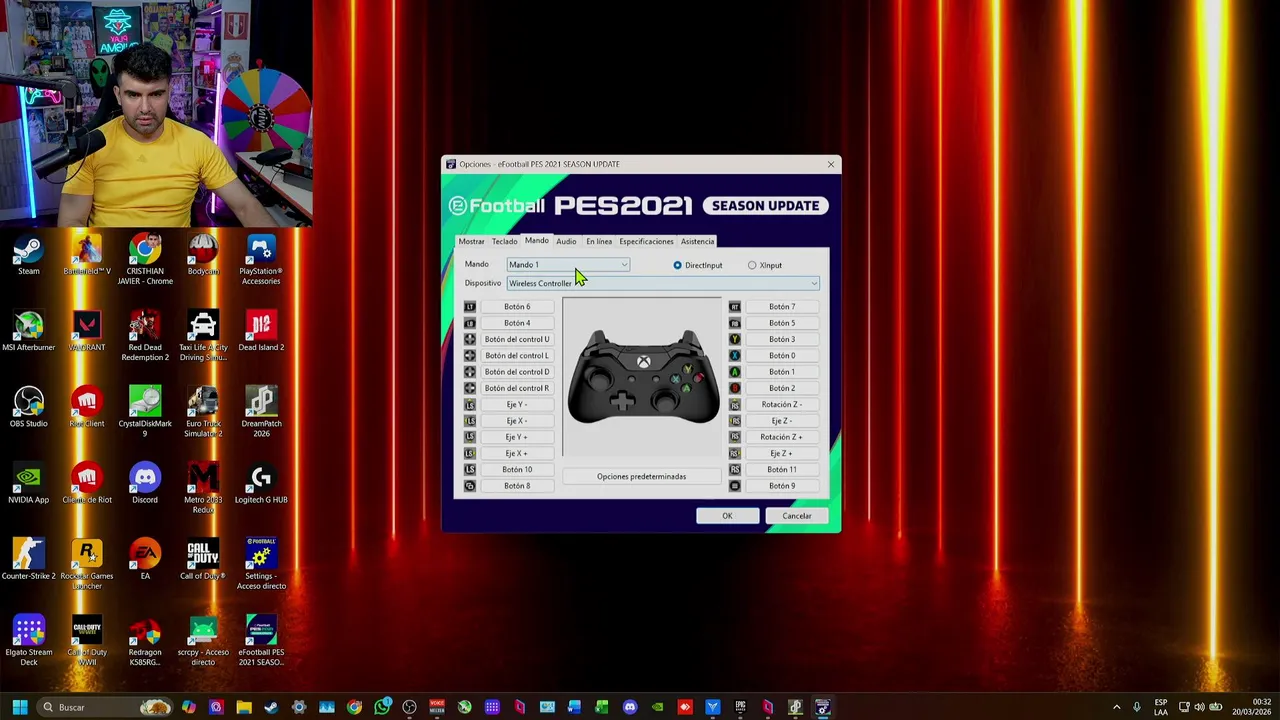Open Metro 2033 Redux shortcut
The height and width of the screenshot is (720, 1280).
[203, 487]
